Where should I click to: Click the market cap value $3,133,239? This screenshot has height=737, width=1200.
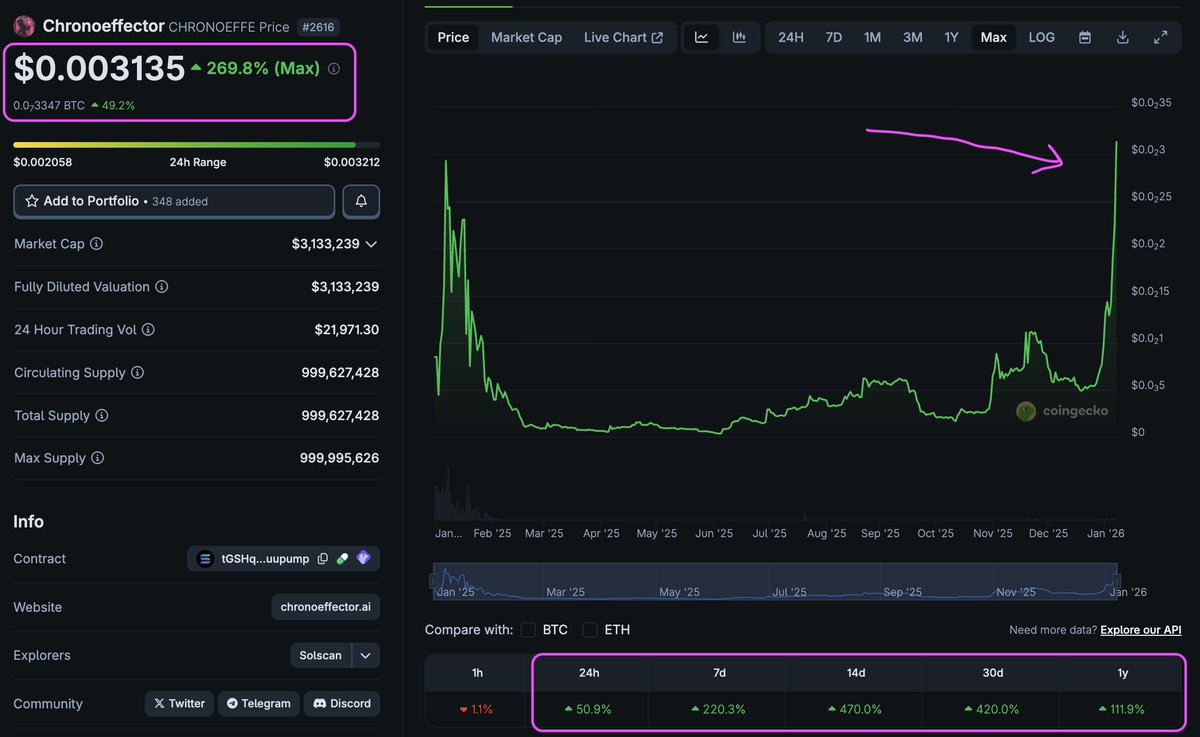coord(325,244)
